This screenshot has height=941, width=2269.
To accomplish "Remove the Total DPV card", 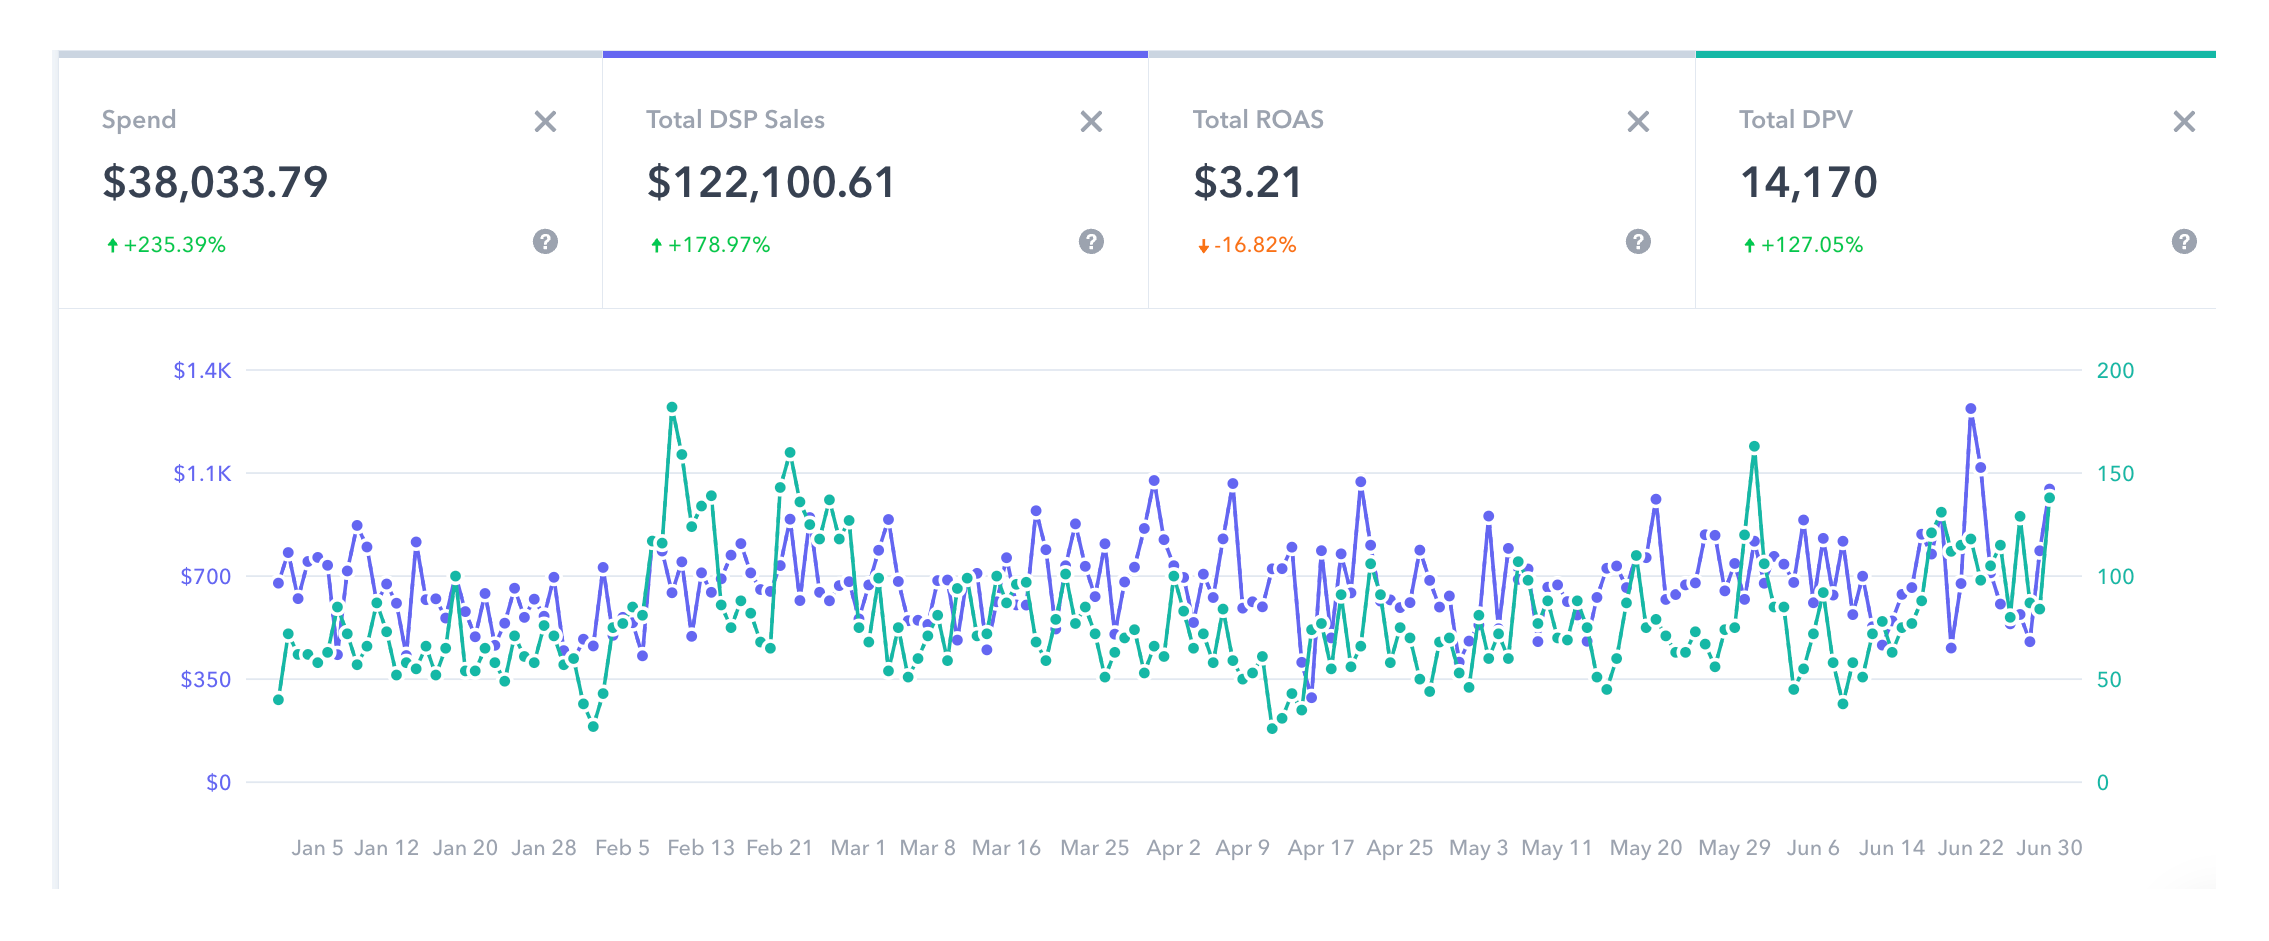I will tap(2184, 122).
